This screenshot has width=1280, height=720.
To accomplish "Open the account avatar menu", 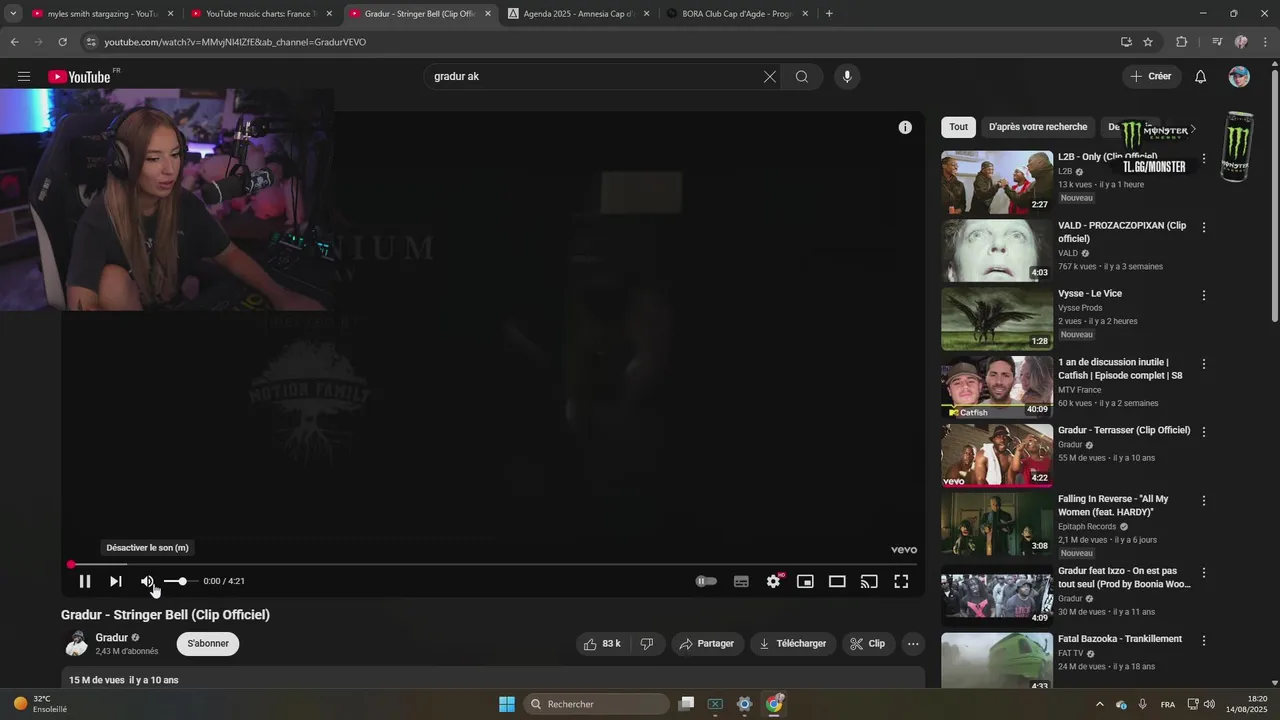I will pos(1239,77).
